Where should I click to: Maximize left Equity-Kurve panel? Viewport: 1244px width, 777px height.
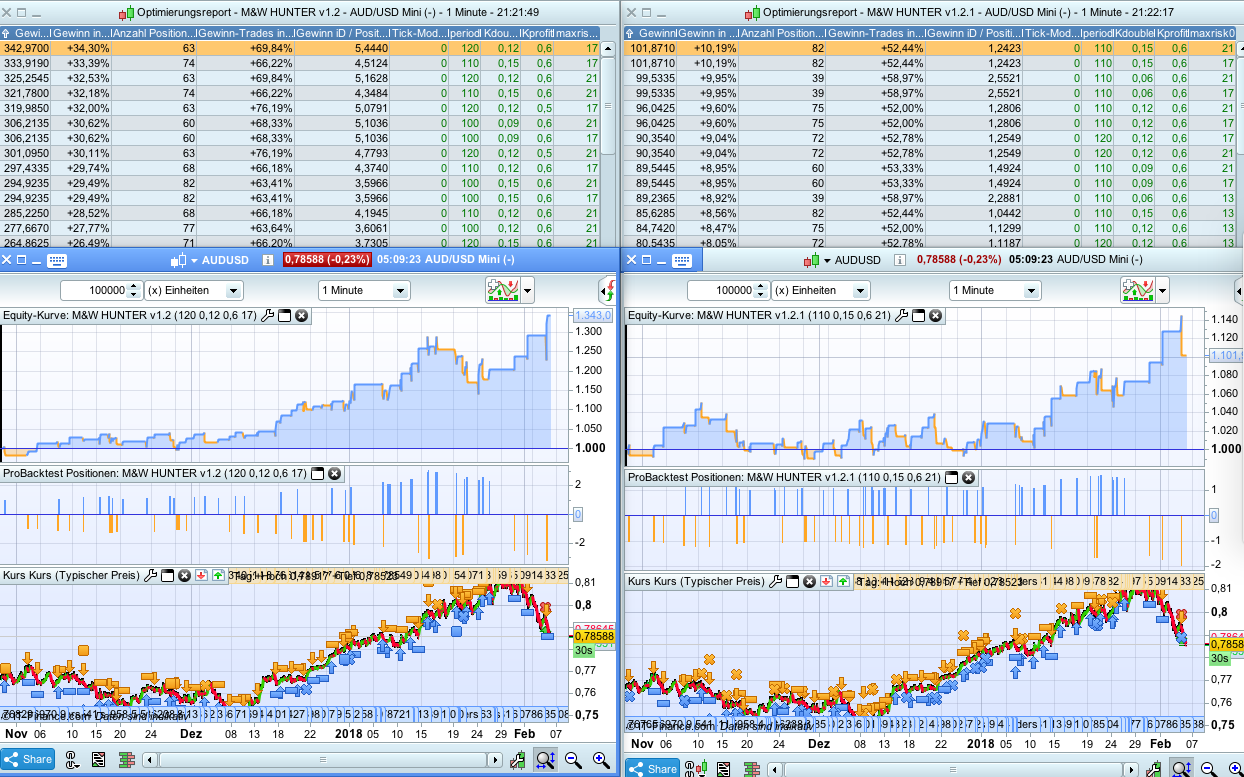283,315
